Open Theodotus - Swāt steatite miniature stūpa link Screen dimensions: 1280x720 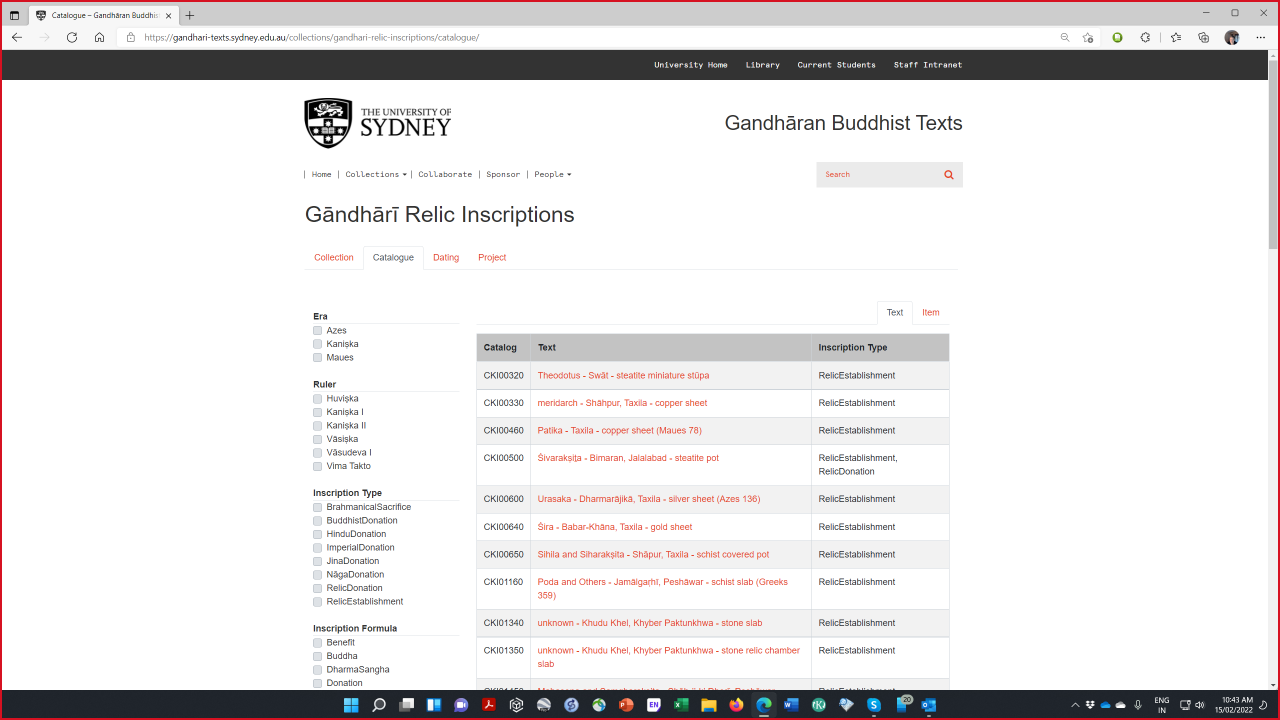click(623, 376)
